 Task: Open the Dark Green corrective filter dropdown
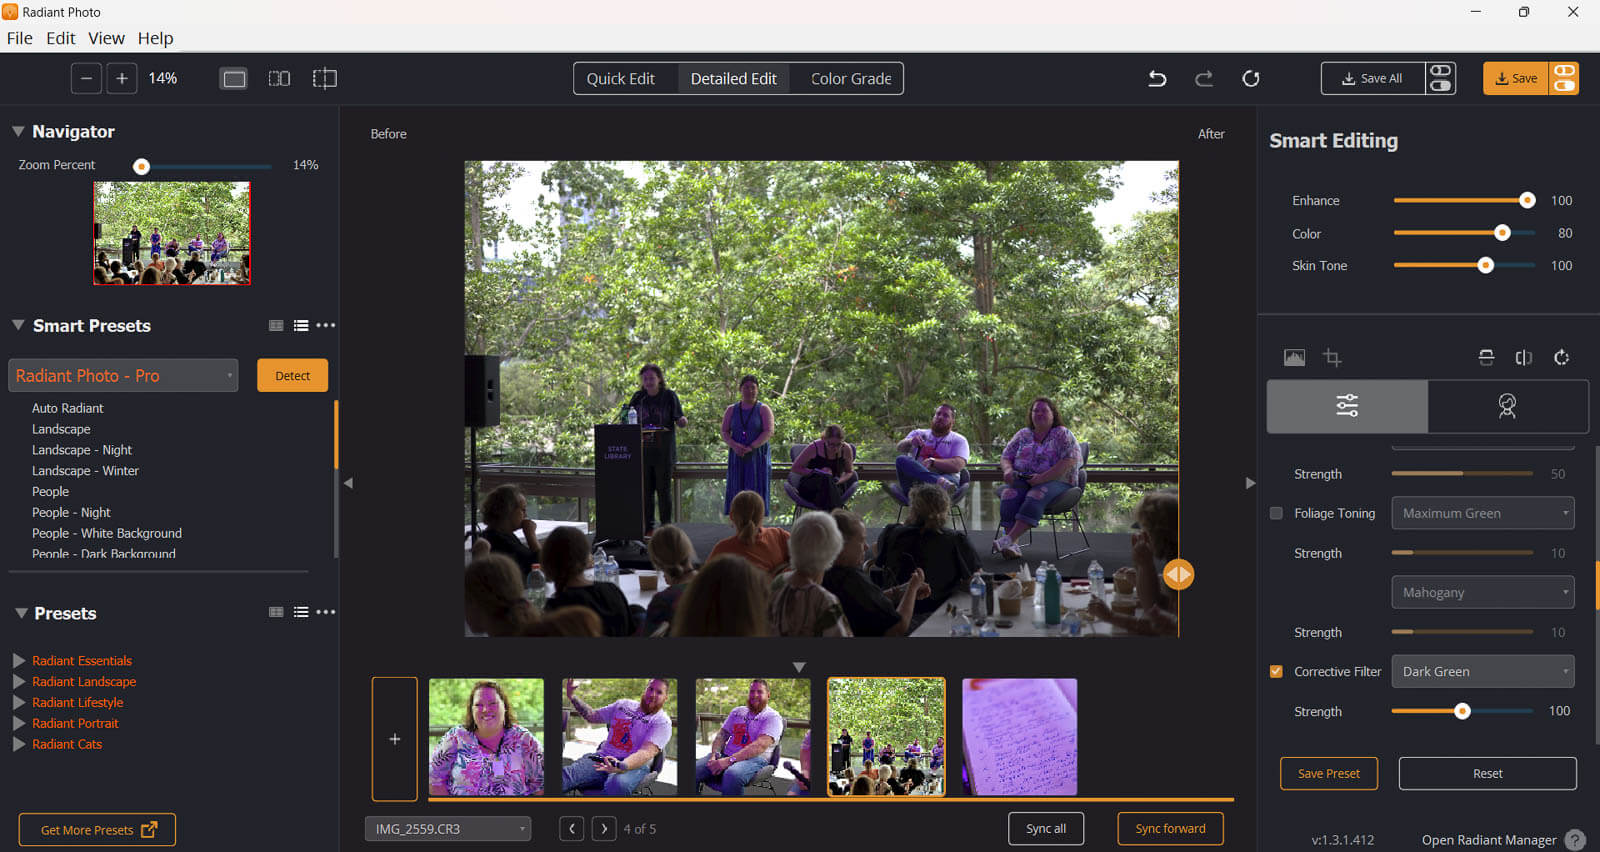click(1482, 672)
